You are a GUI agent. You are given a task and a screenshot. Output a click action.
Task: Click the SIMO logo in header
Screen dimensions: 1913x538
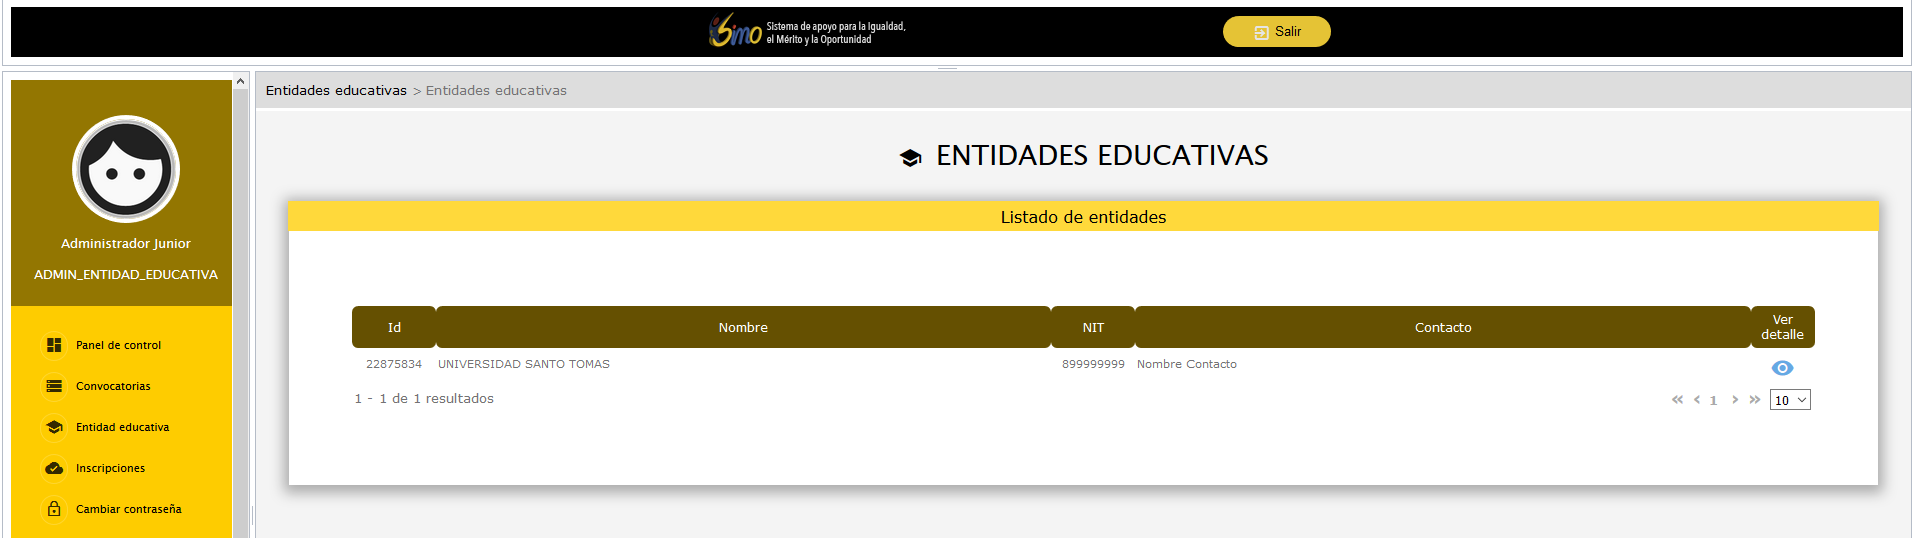736,32
